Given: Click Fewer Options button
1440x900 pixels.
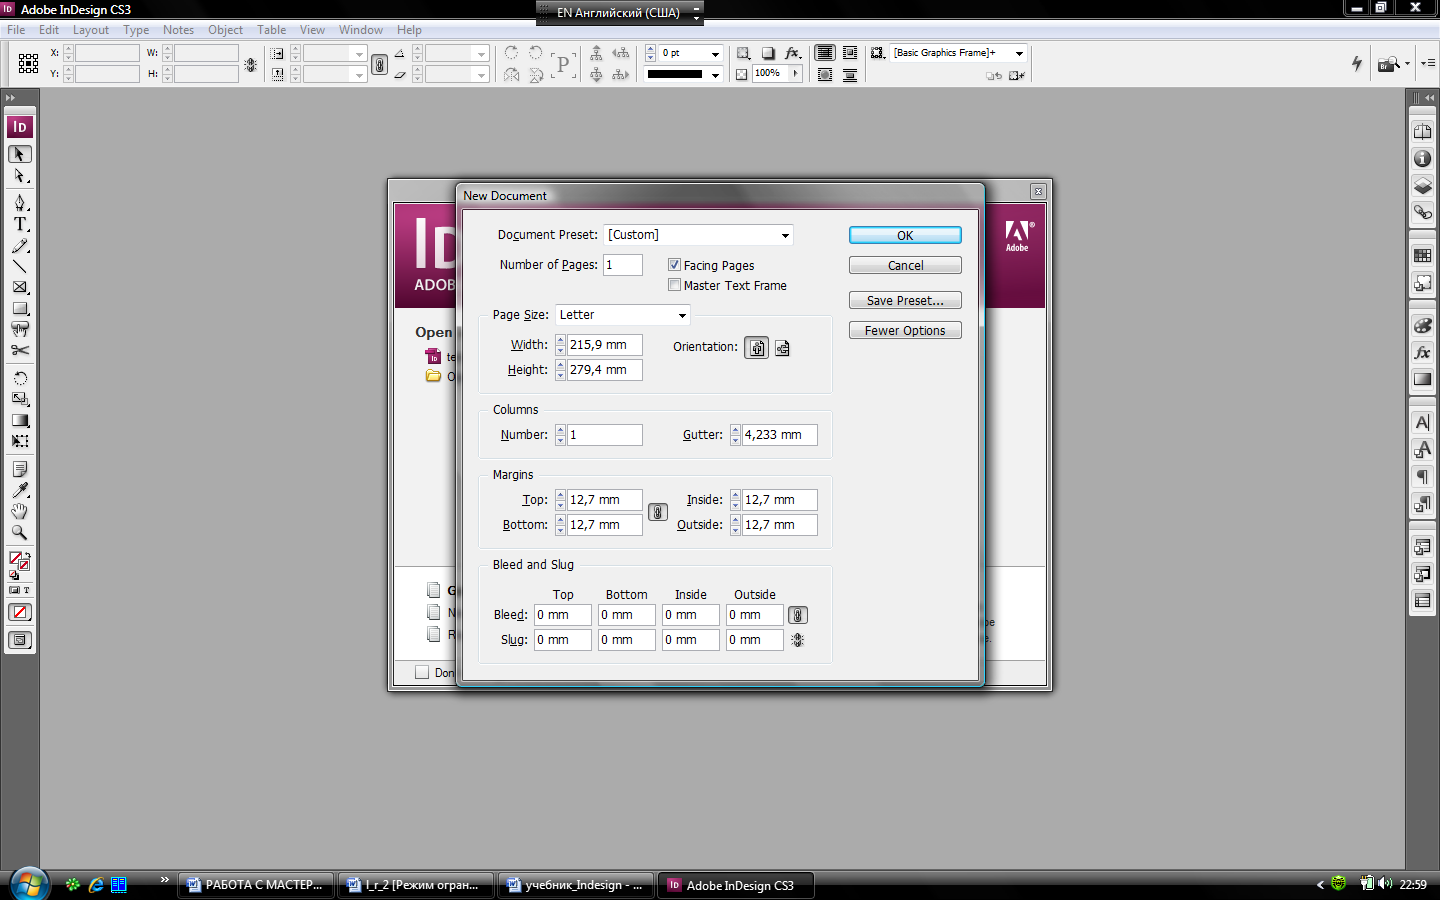Looking at the screenshot, I should pos(905,330).
